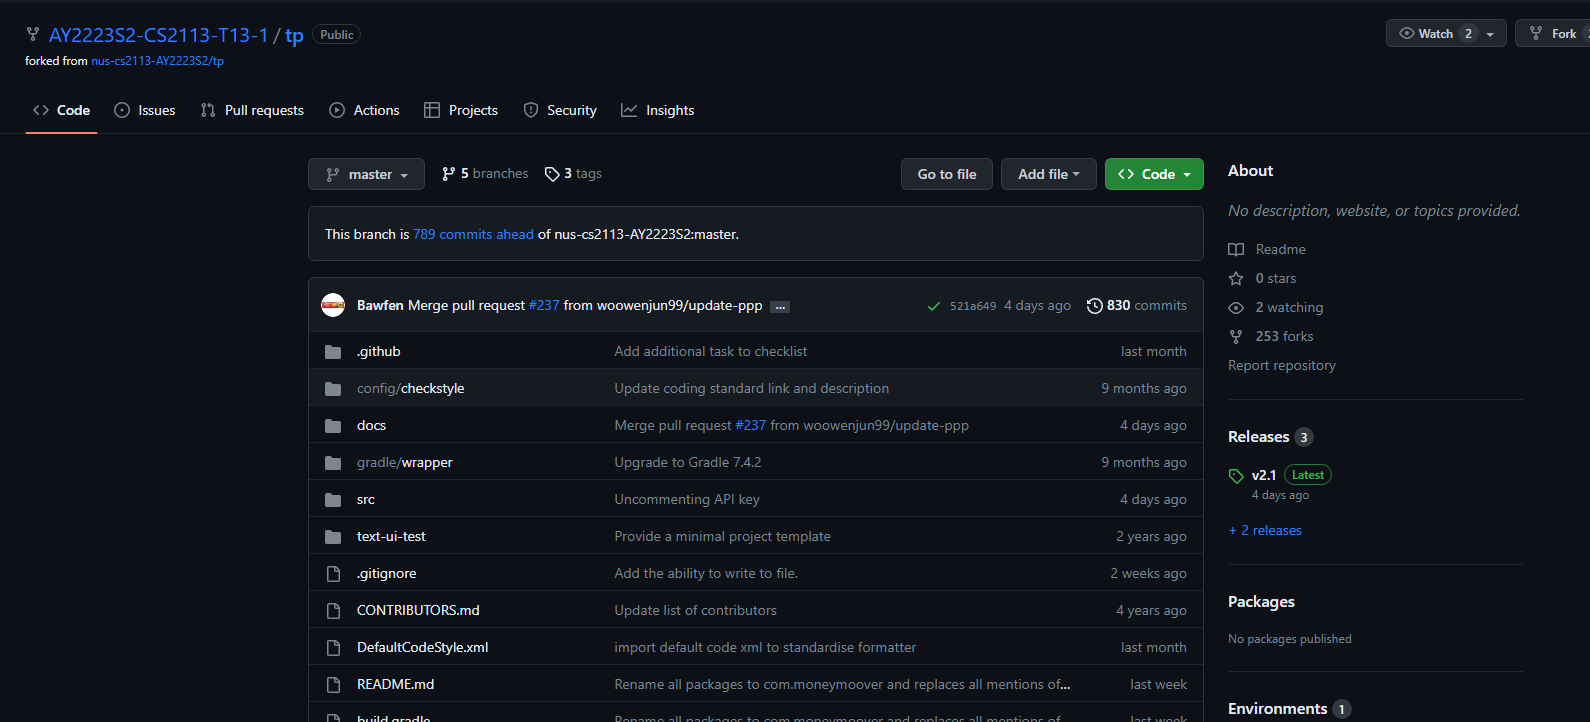Open pull request #237 in commit bar
The image size is (1590, 722).
(x=544, y=305)
